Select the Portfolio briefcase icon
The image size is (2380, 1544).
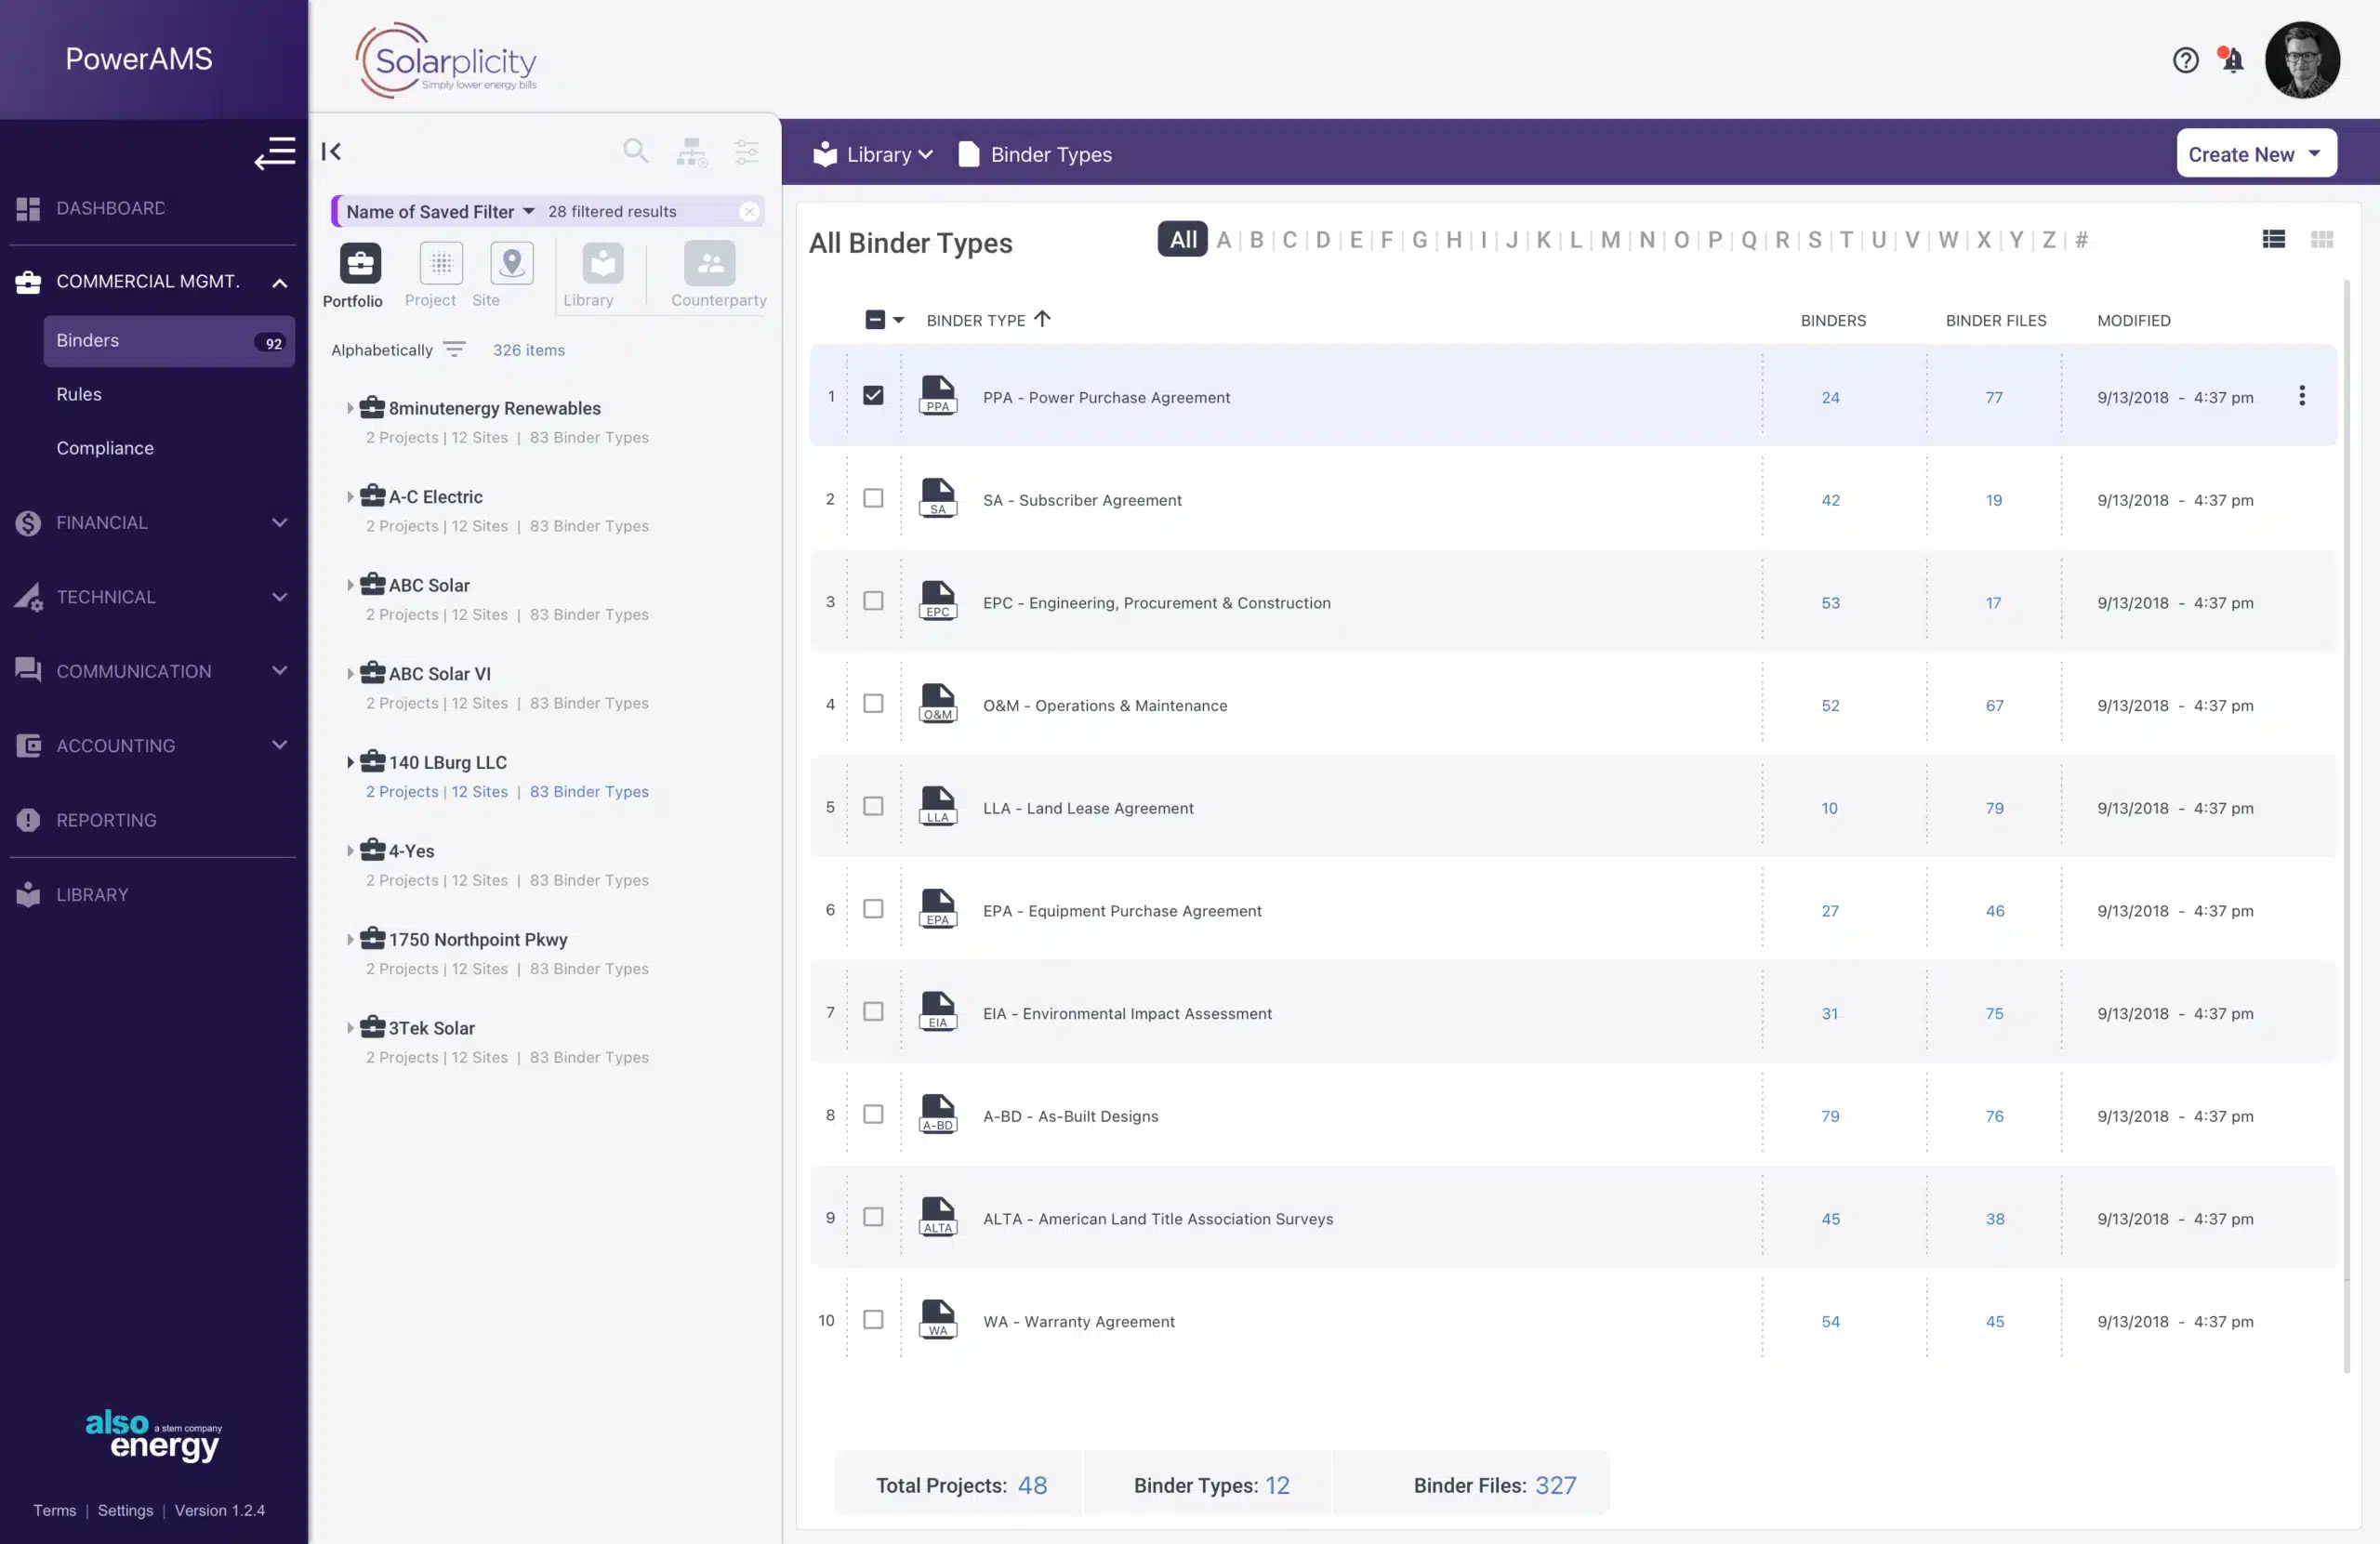point(360,263)
